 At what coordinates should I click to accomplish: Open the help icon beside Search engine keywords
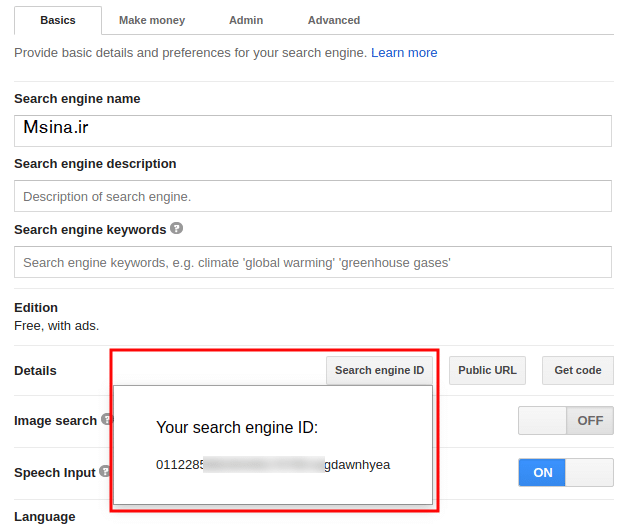pos(177,229)
